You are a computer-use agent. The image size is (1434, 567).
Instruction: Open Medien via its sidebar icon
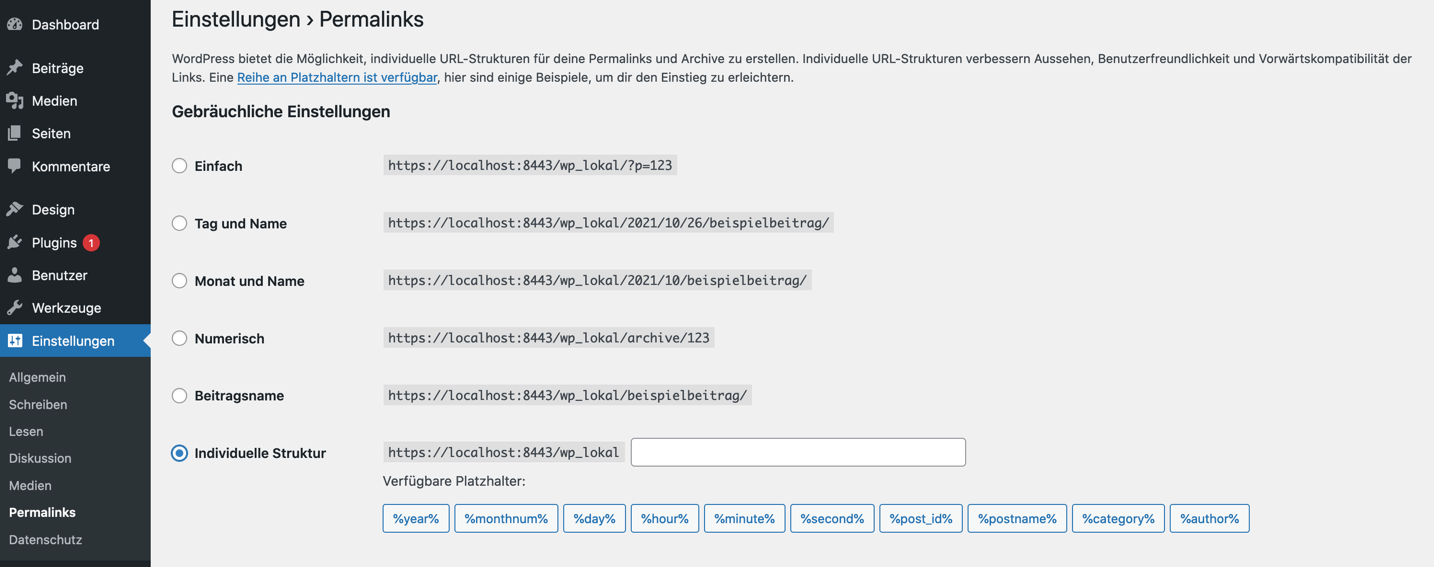click(15, 101)
